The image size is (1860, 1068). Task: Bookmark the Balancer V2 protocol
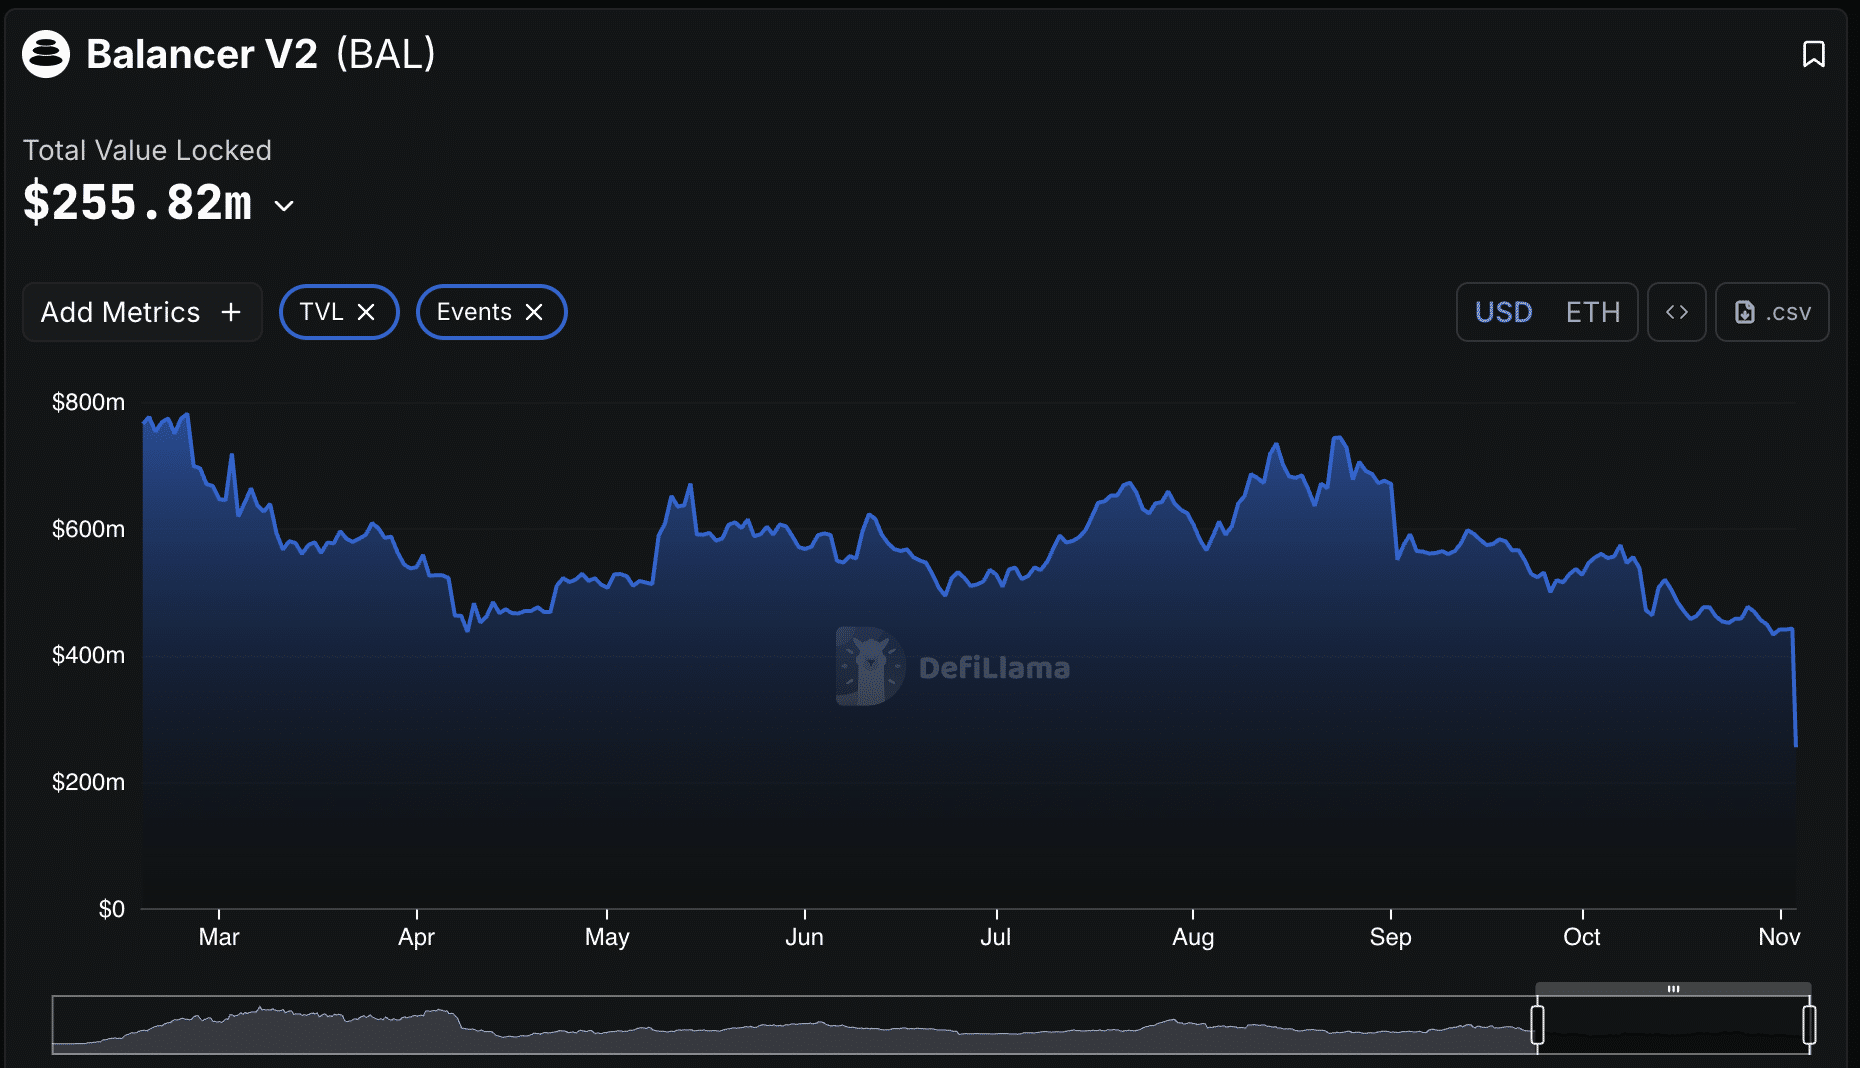pyautogui.click(x=1813, y=54)
